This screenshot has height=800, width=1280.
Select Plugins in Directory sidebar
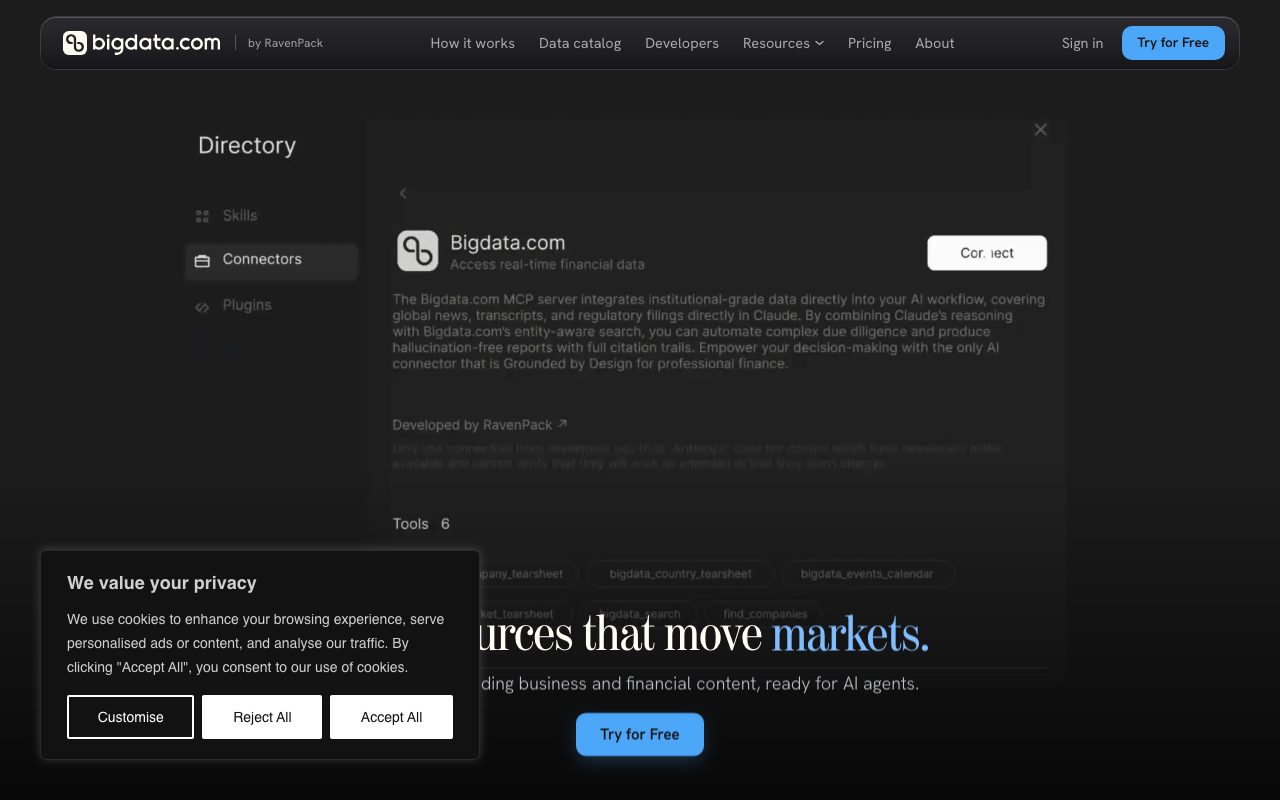click(x=247, y=305)
